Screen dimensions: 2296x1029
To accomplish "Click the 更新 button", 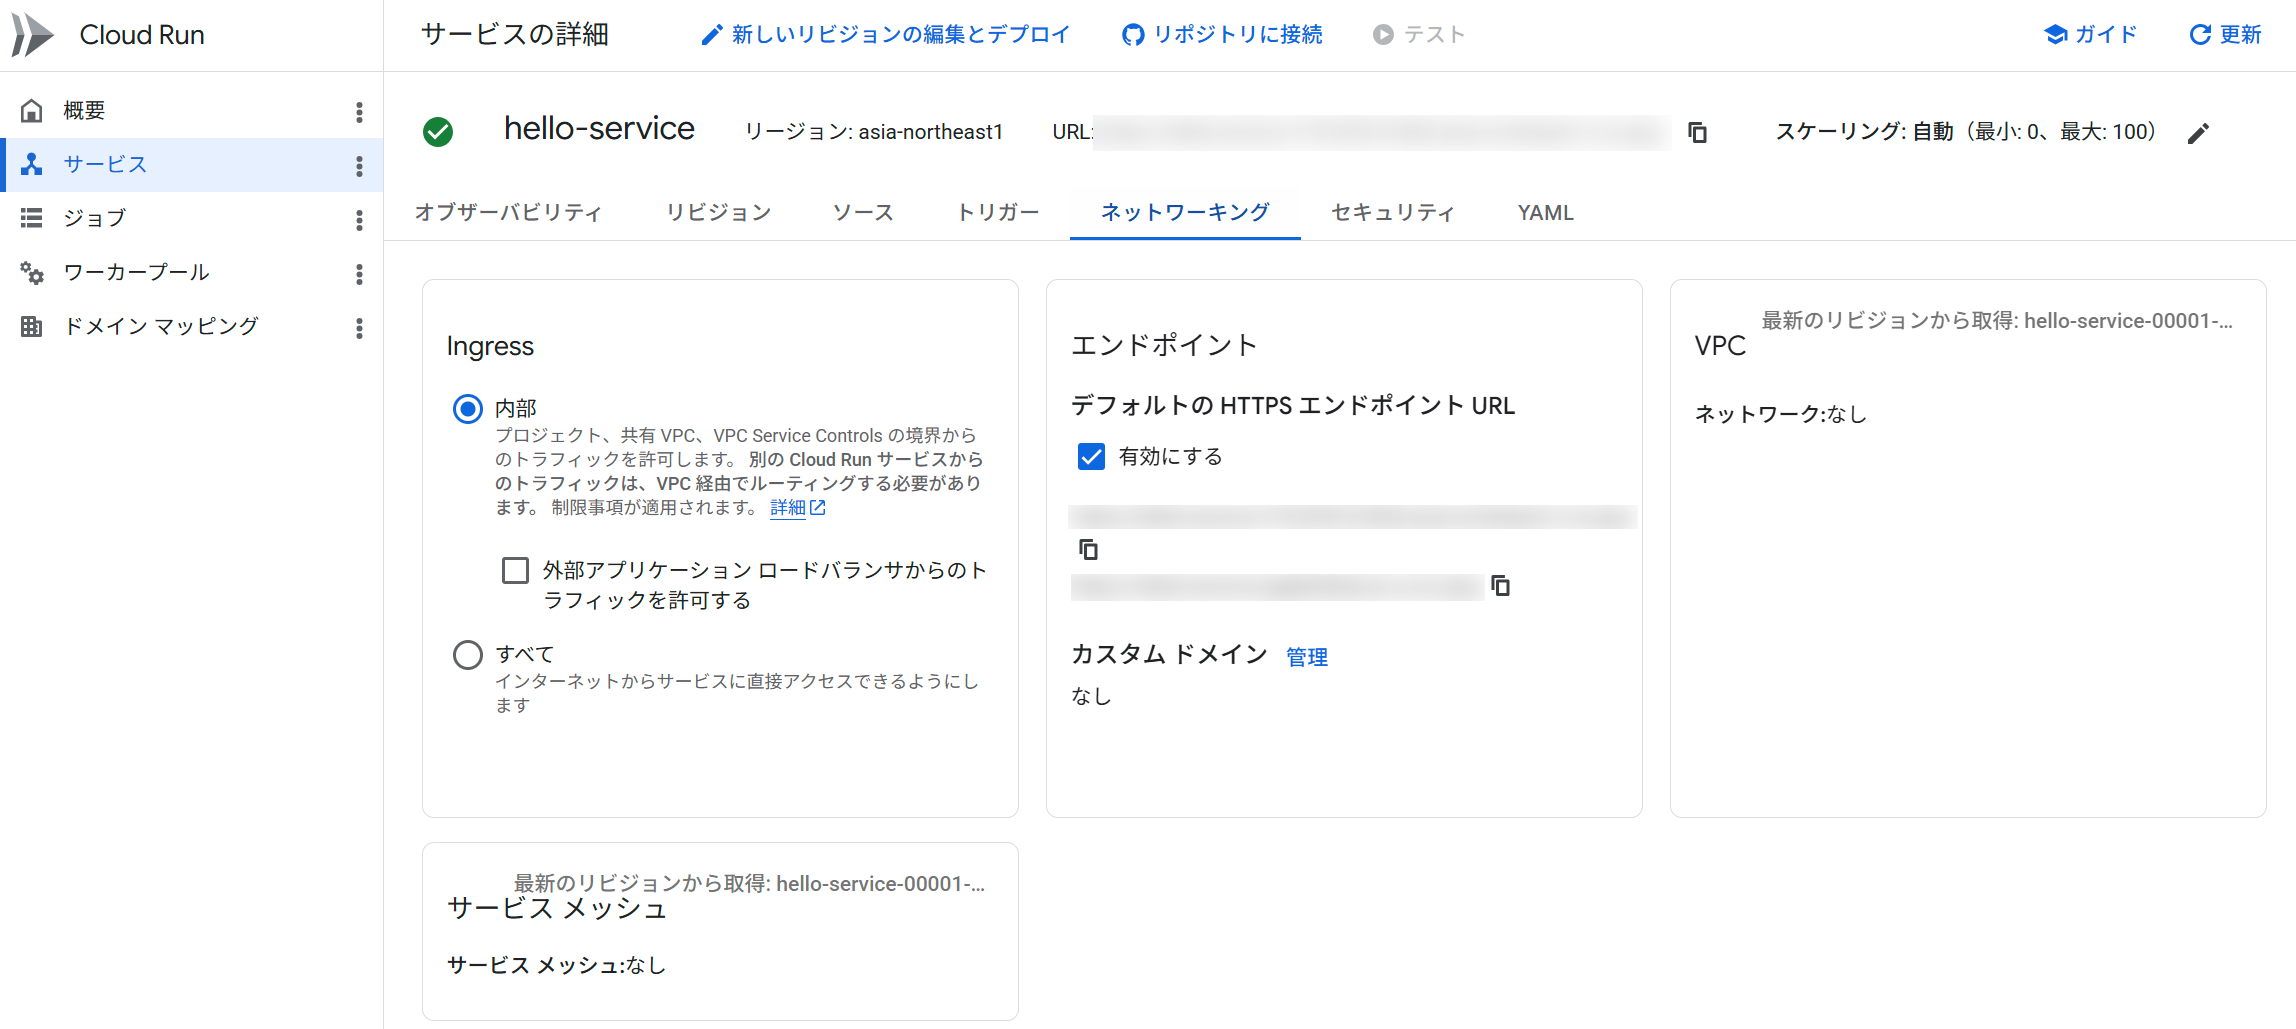I will click(2225, 35).
